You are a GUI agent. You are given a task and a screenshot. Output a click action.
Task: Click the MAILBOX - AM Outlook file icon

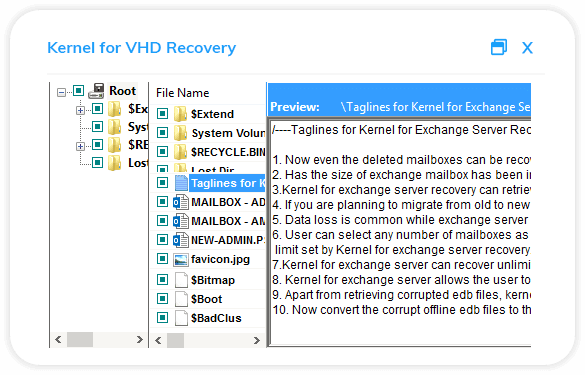click(x=181, y=221)
